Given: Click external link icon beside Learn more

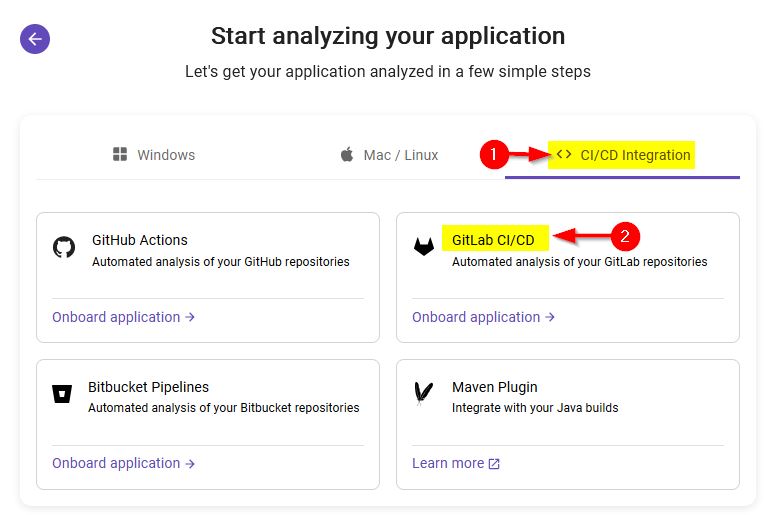Looking at the screenshot, I should [494, 464].
